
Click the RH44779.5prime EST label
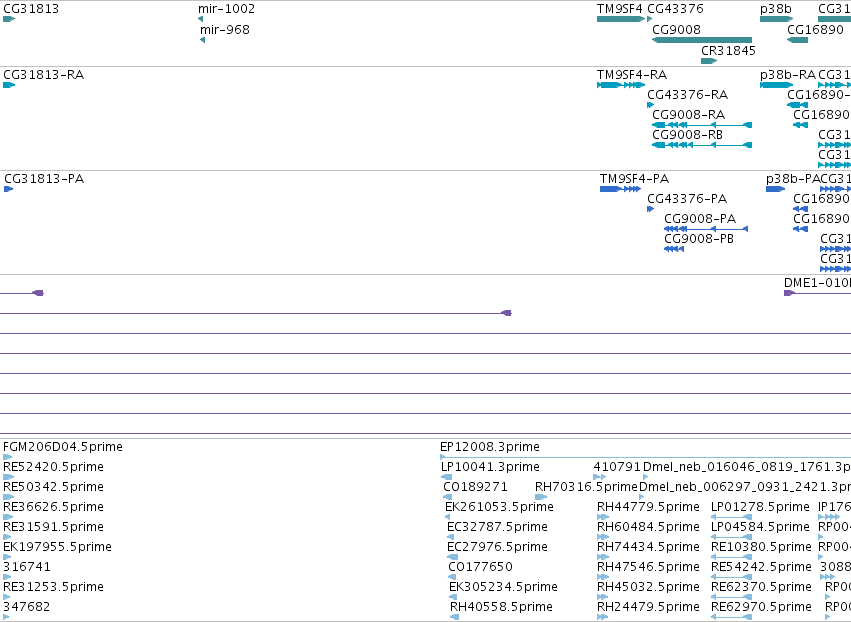tap(648, 506)
